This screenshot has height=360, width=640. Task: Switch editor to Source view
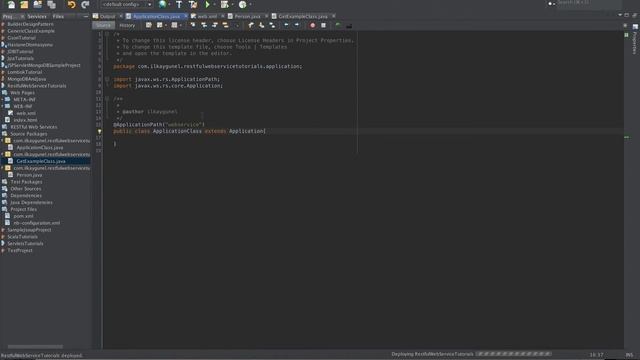click(103, 25)
